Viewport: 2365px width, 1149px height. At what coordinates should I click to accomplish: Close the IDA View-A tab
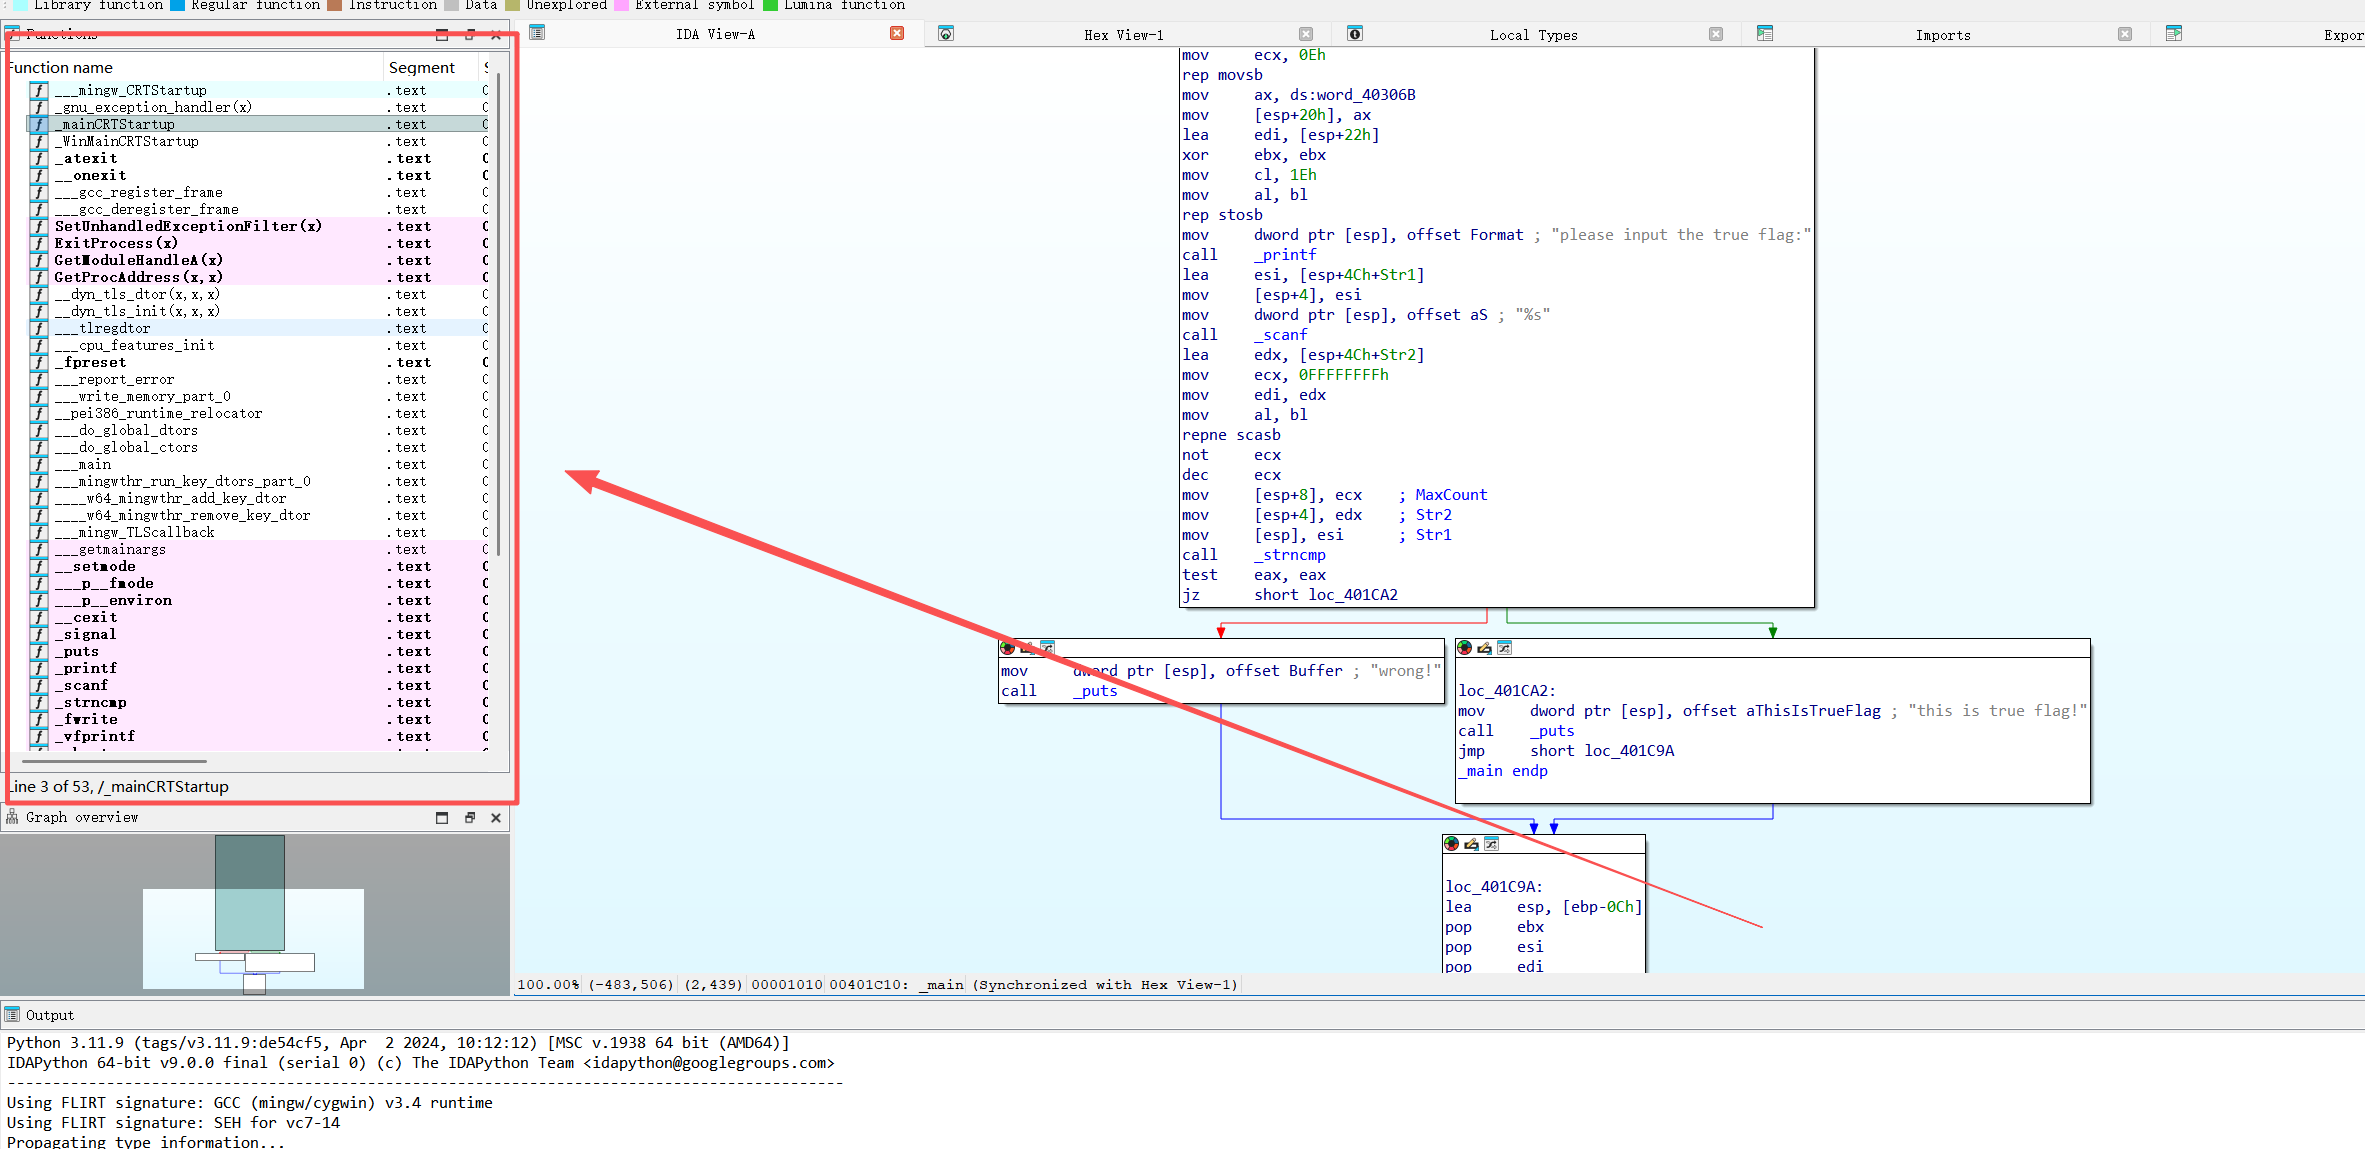(897, 34)
